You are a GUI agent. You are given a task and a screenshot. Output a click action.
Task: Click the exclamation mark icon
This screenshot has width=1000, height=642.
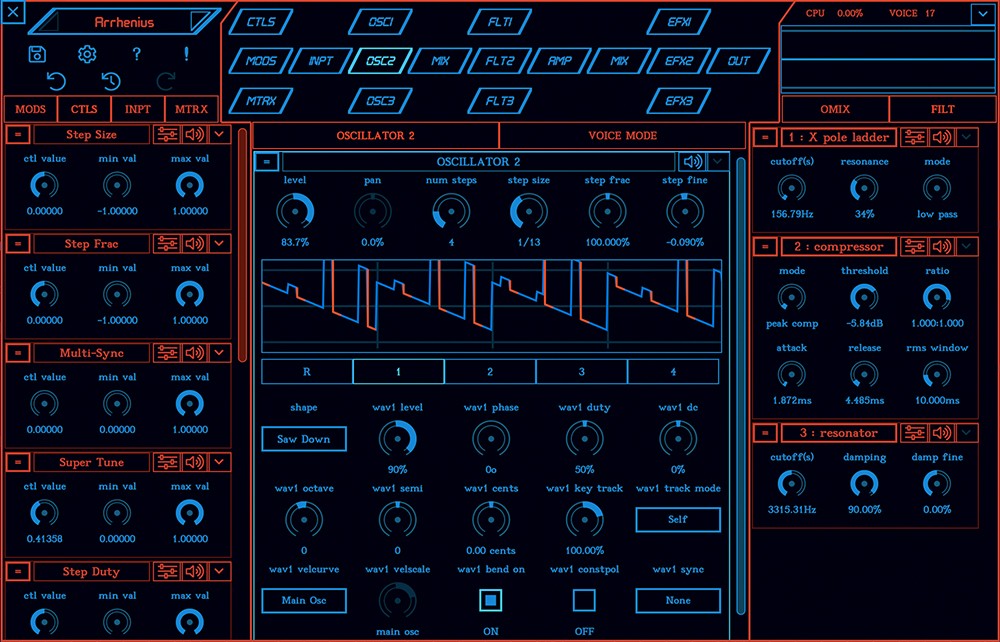[186, 54]
